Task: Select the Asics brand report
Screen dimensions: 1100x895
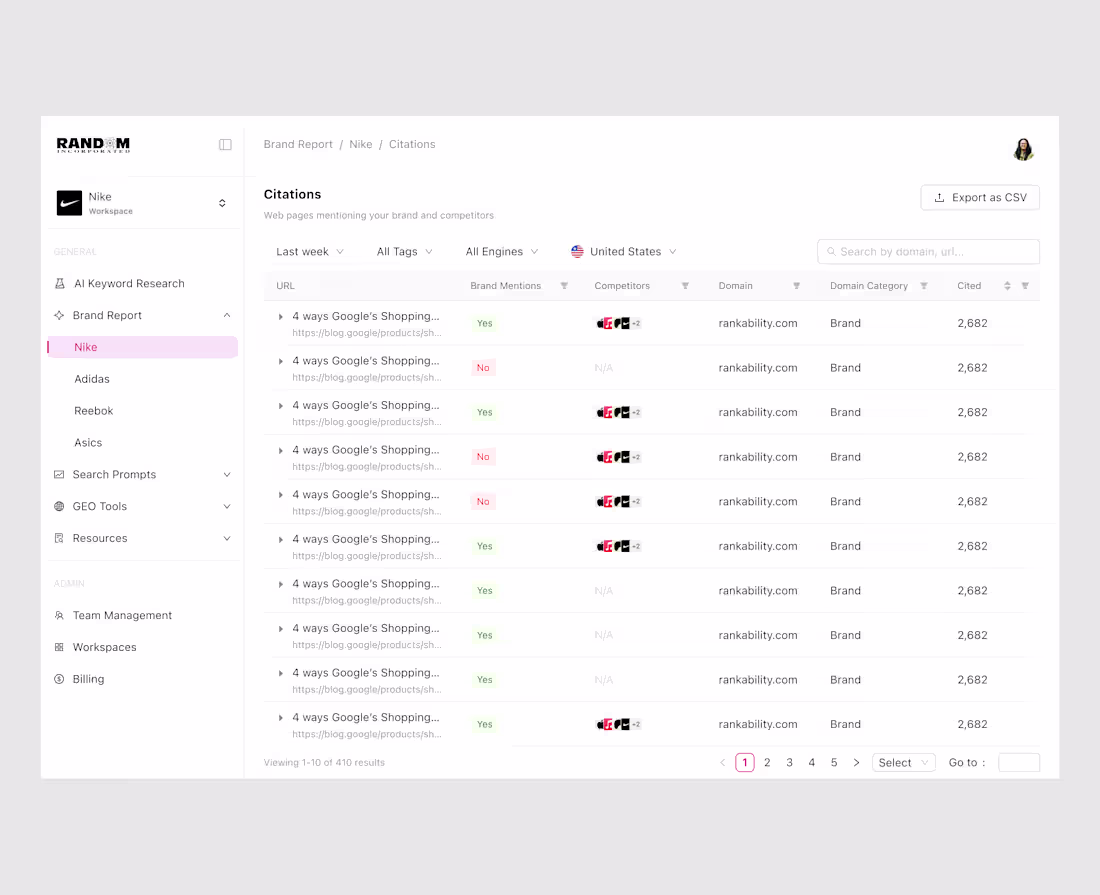Action: tap(88, 443)
